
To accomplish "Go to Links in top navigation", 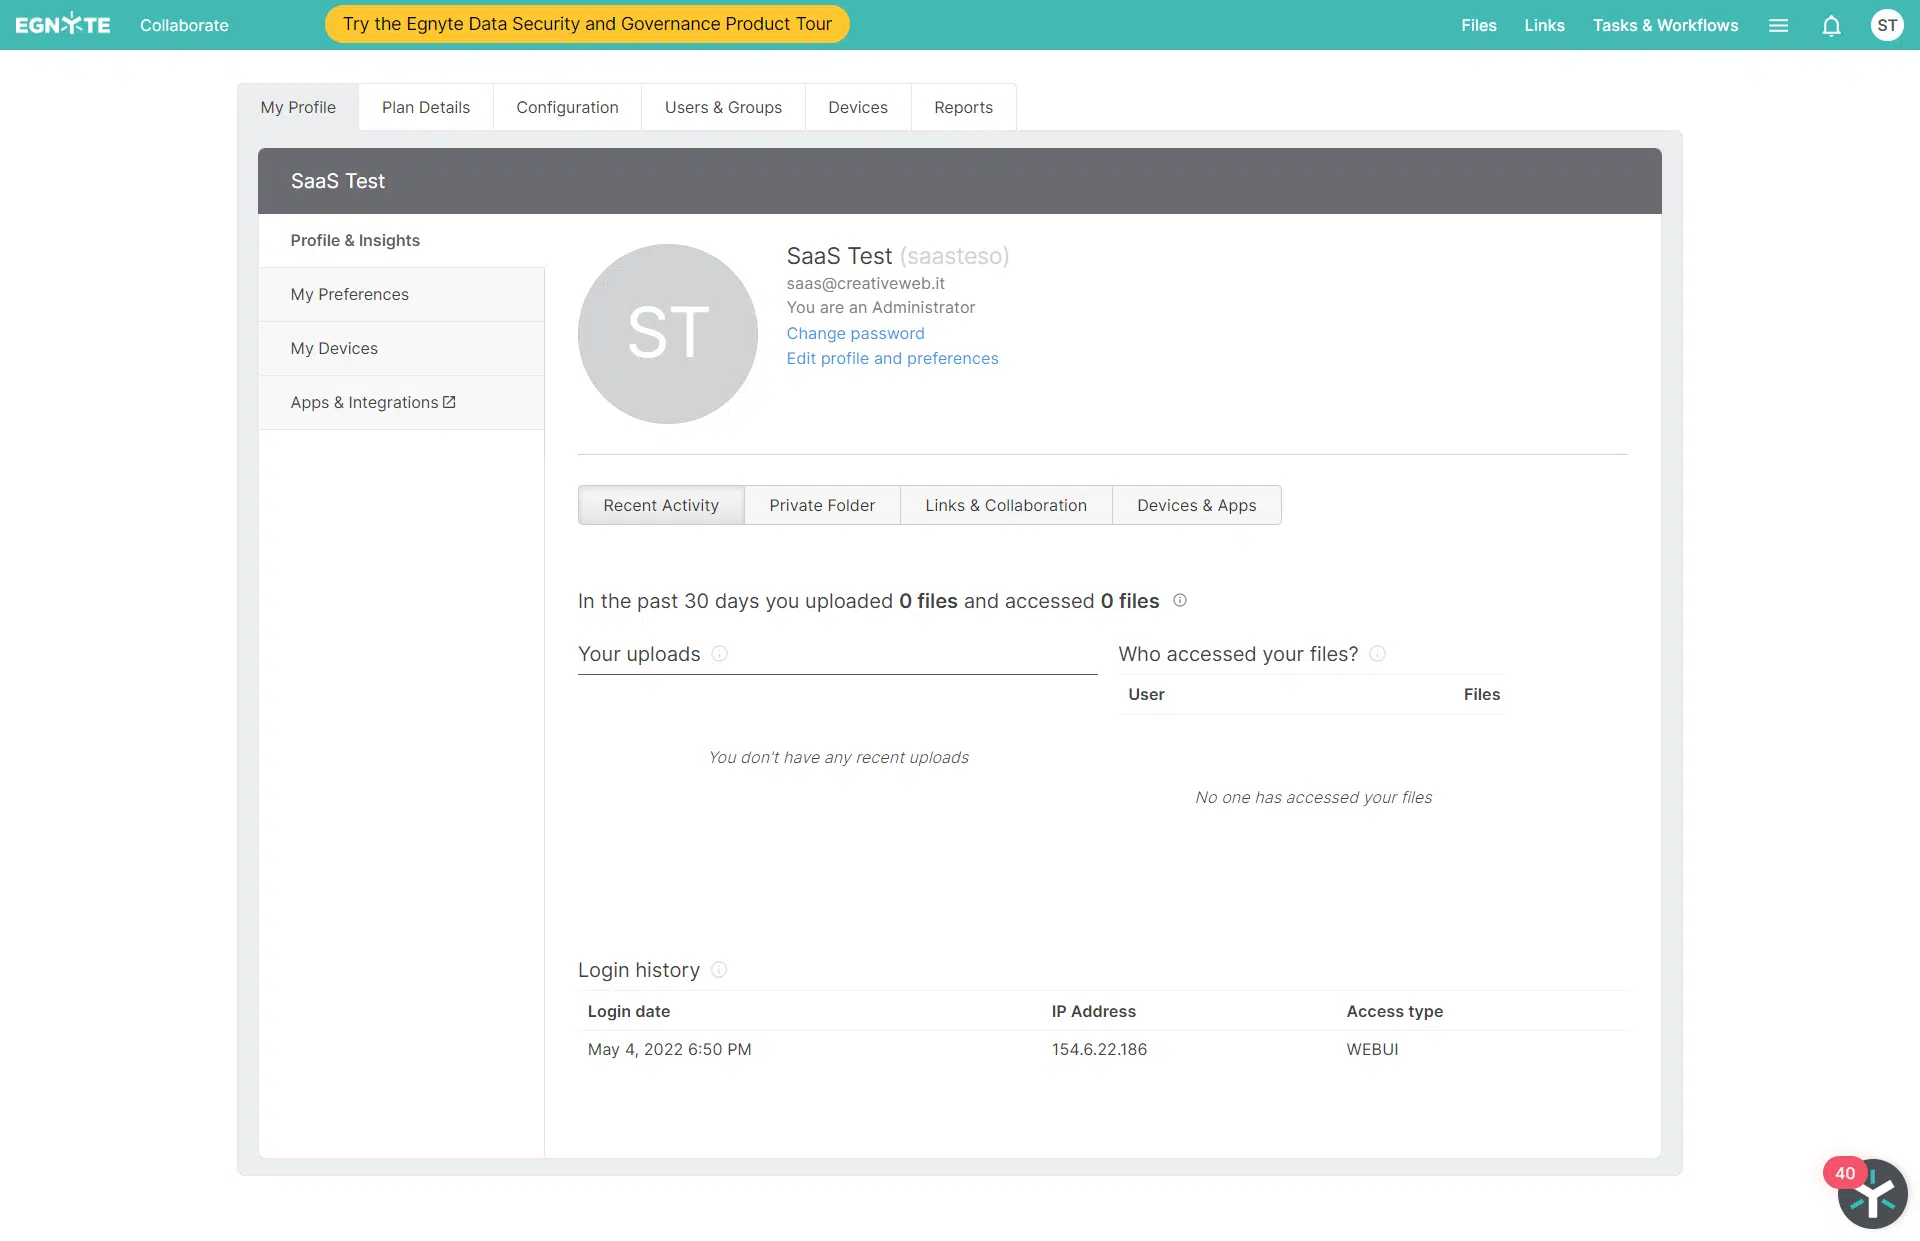I will (x=1544, y=25).
